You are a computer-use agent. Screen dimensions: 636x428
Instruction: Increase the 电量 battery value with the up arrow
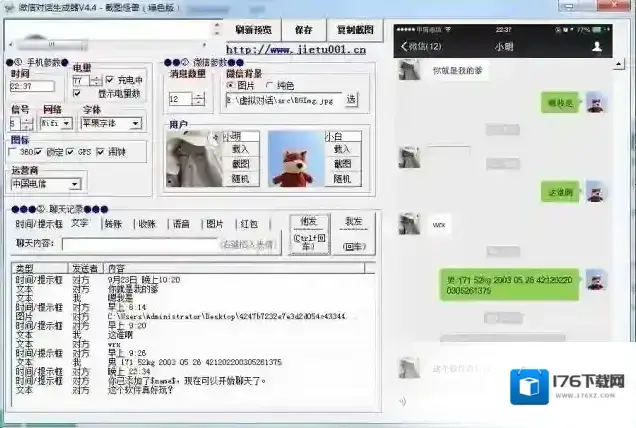tap(96, 77)
